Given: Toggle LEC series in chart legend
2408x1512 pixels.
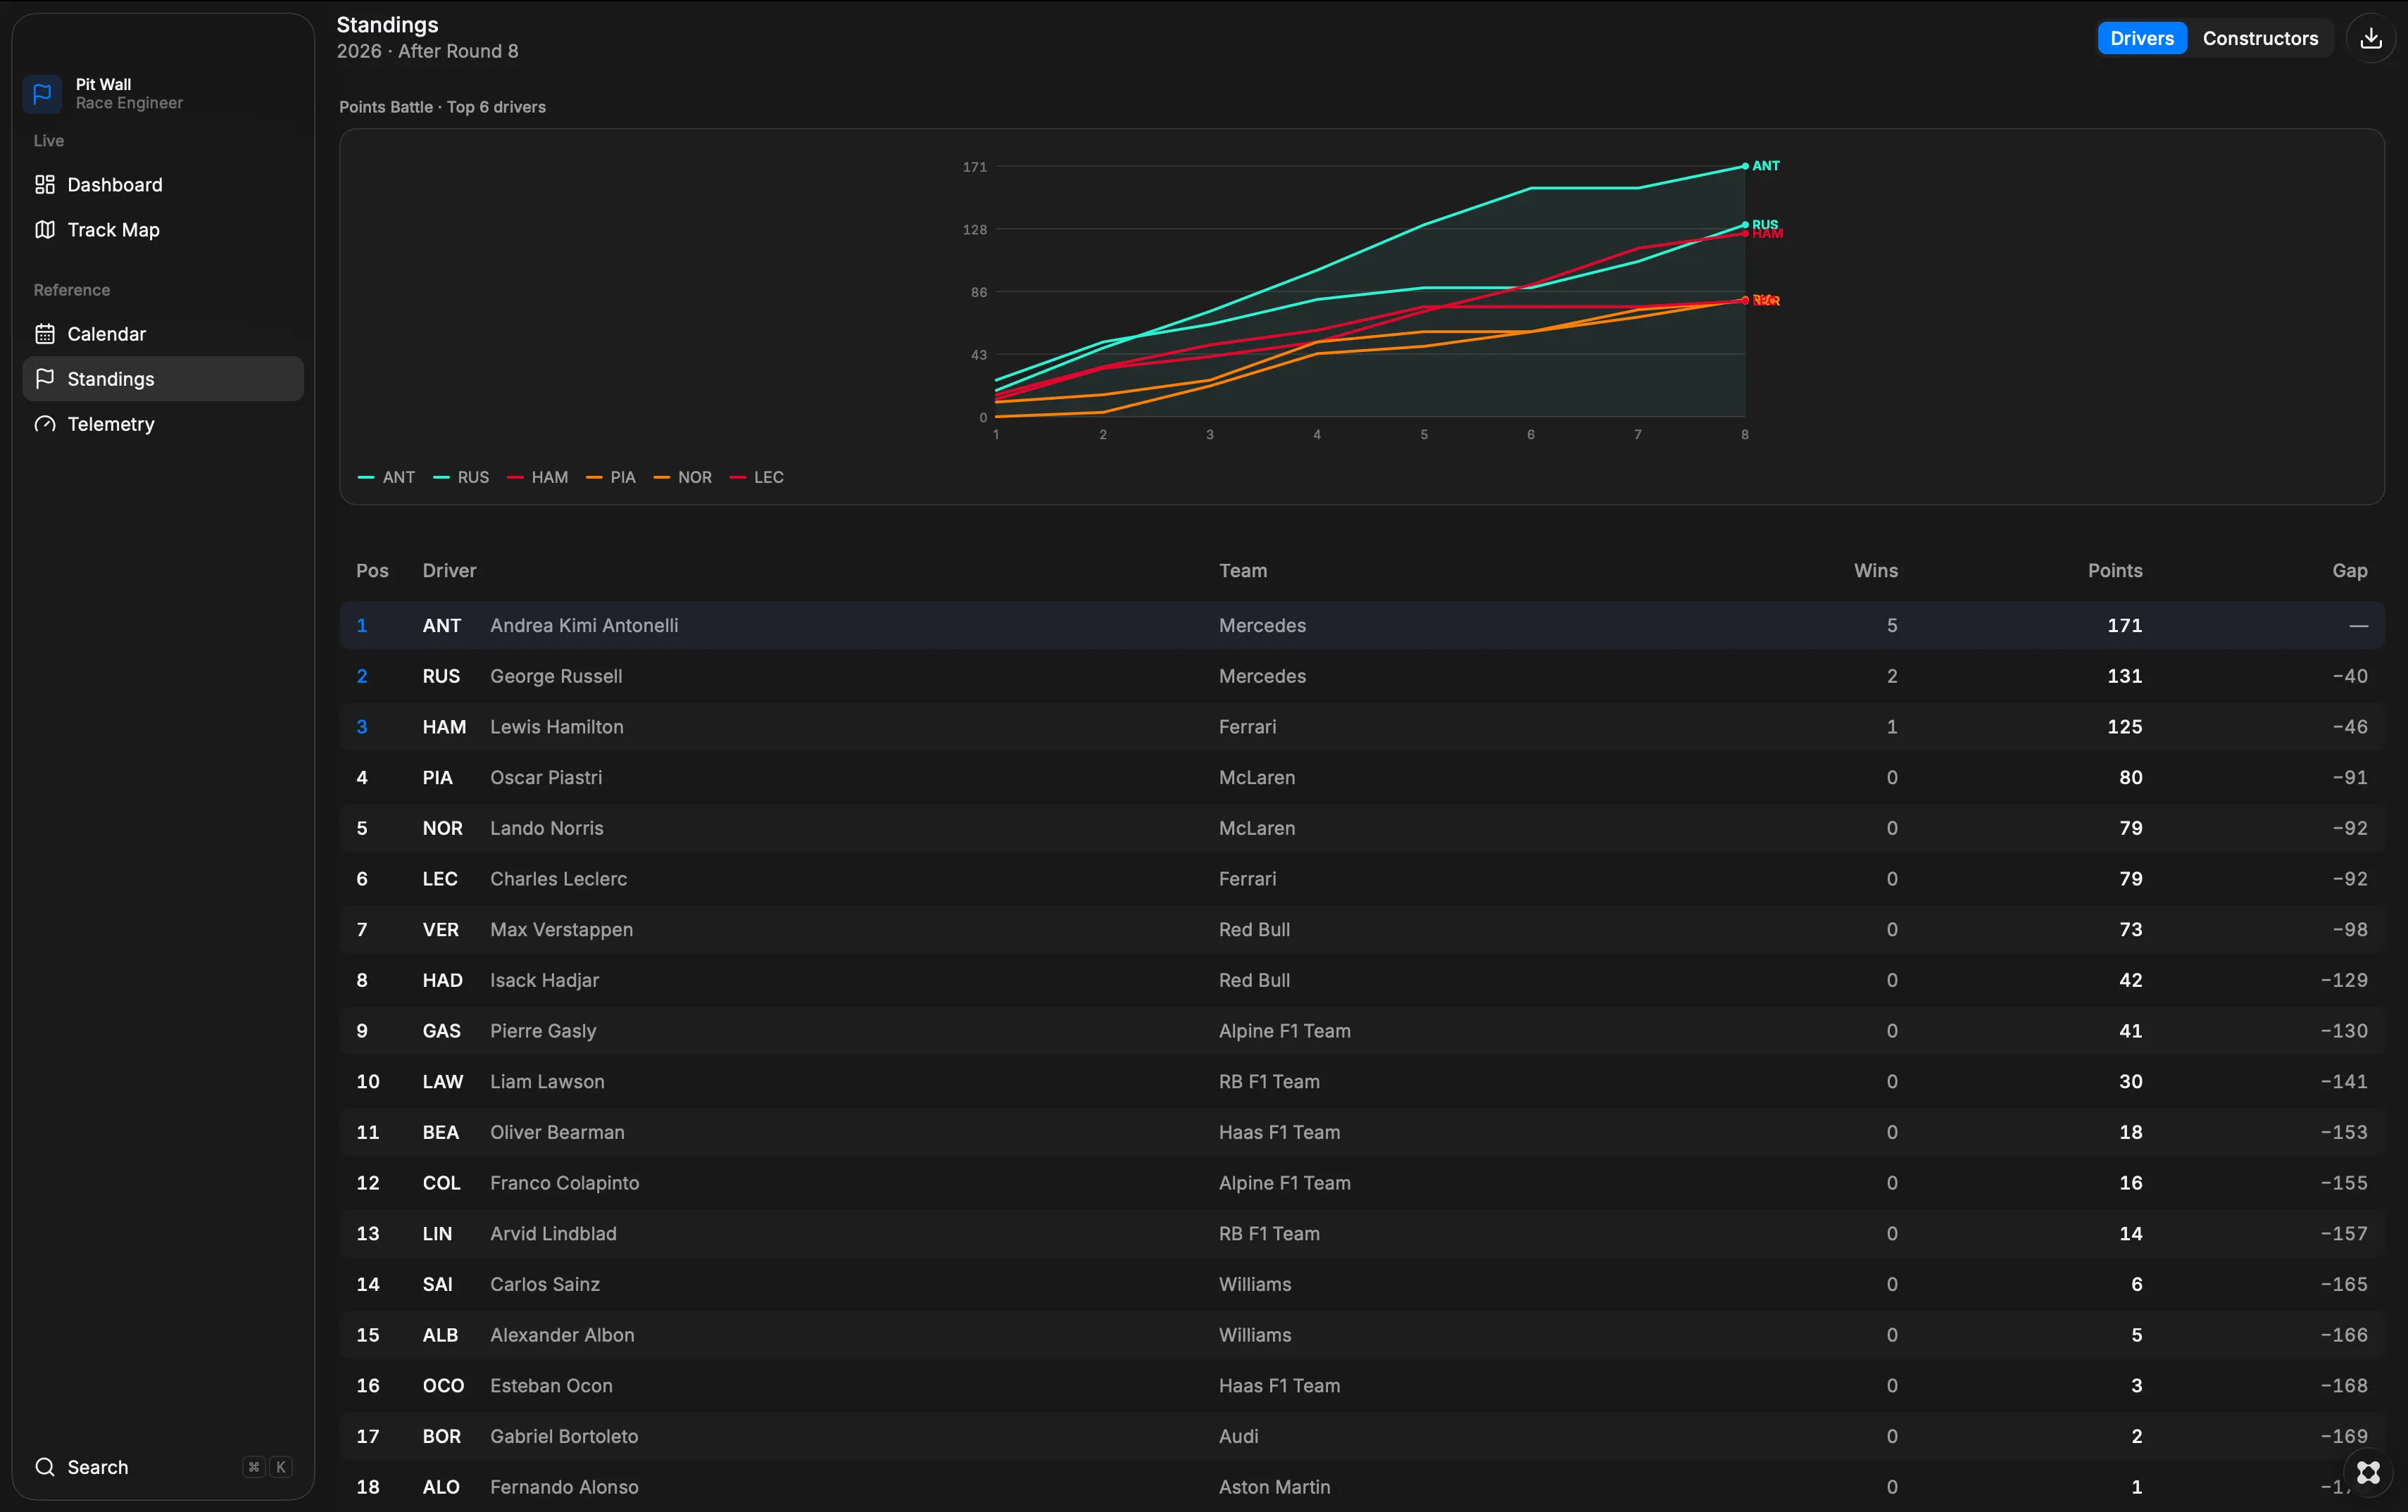Looking at the screenshot, I should click(757, 477).
